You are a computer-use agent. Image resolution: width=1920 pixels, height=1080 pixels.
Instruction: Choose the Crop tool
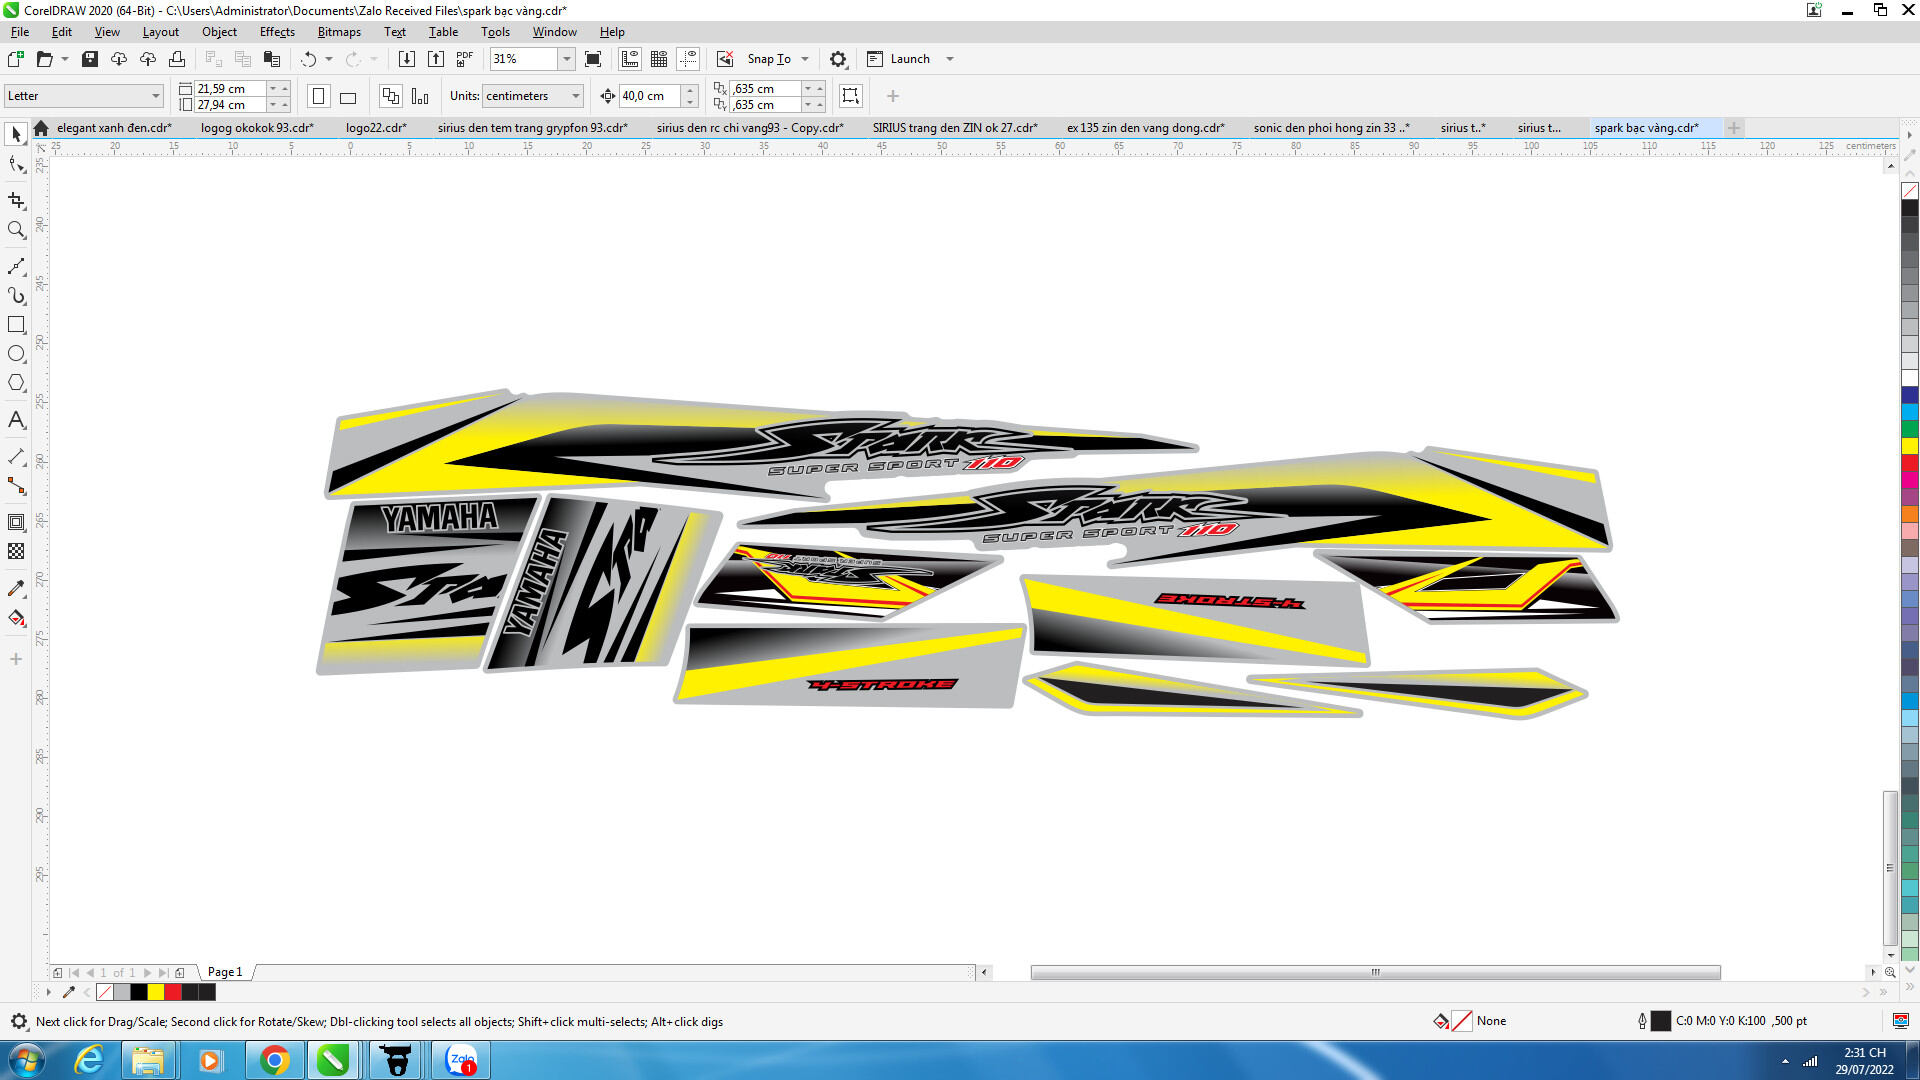tap(16, 200)
